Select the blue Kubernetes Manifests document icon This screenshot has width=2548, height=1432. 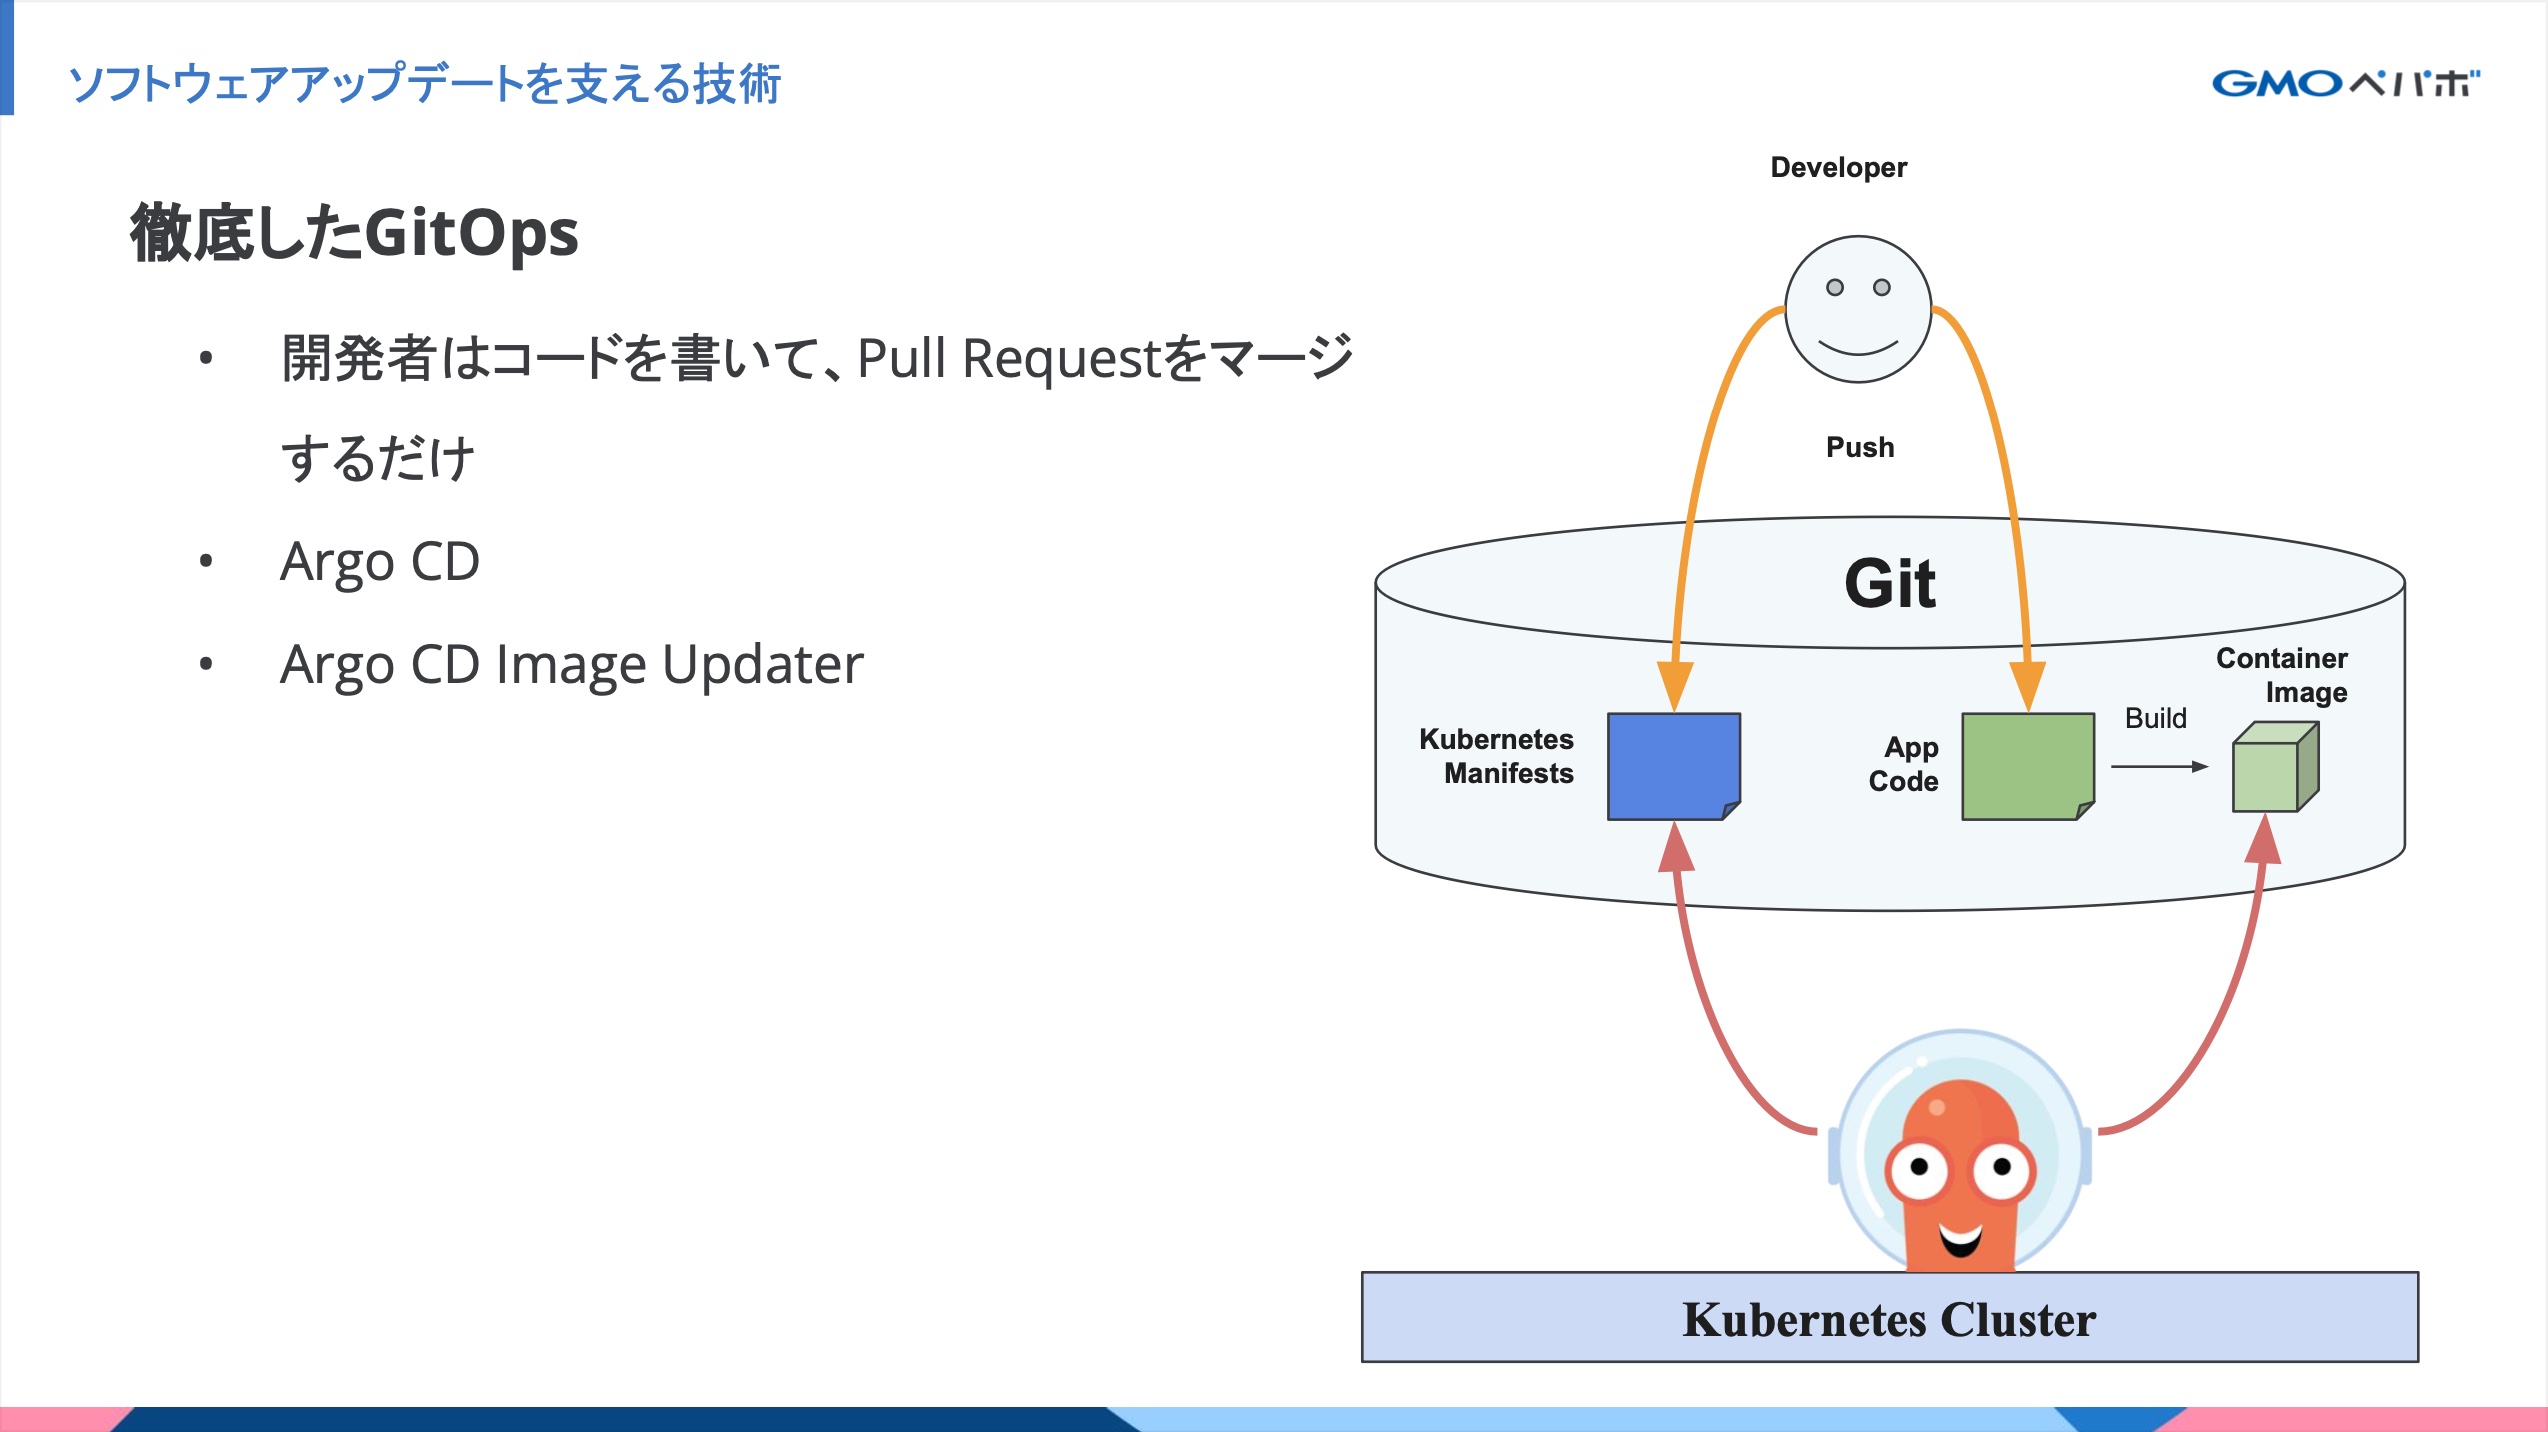click(1673, 764)
